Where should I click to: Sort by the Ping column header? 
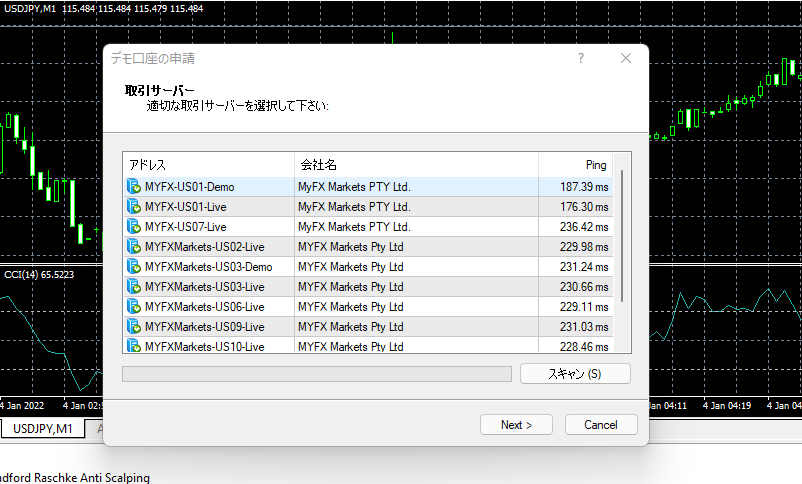click(575, 165)
